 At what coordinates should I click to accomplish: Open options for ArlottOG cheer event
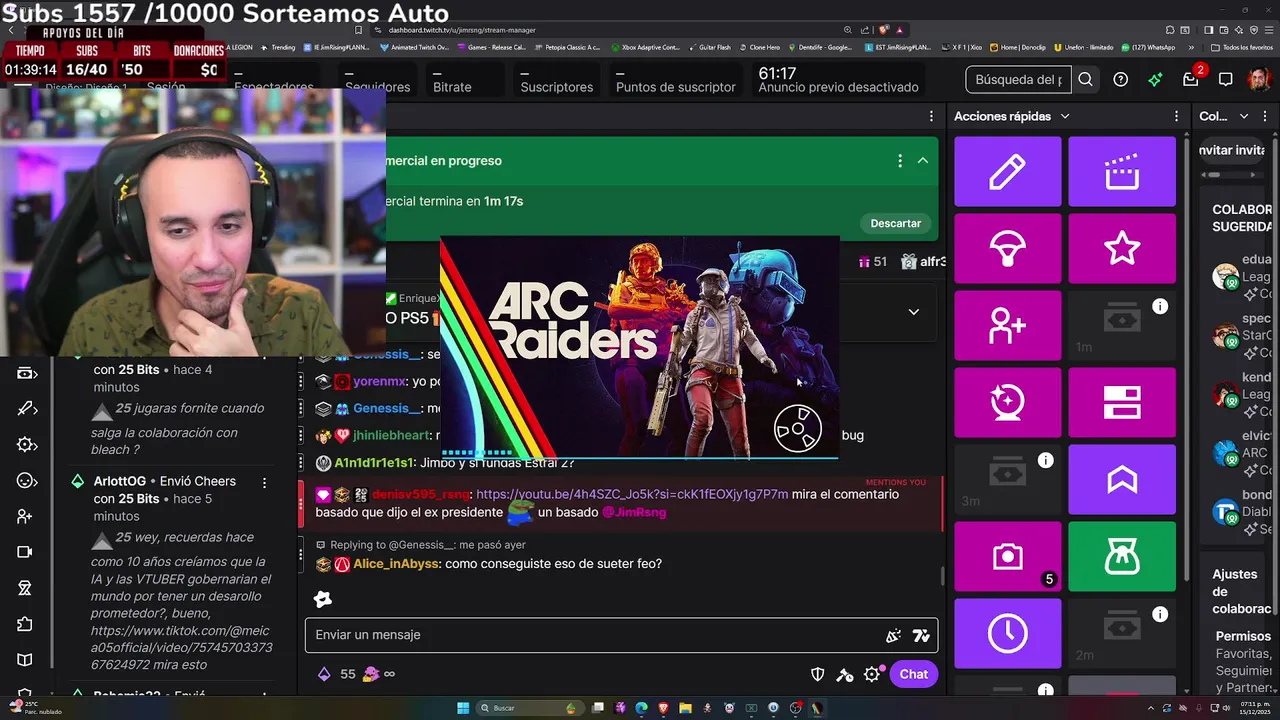coord(264,482)
